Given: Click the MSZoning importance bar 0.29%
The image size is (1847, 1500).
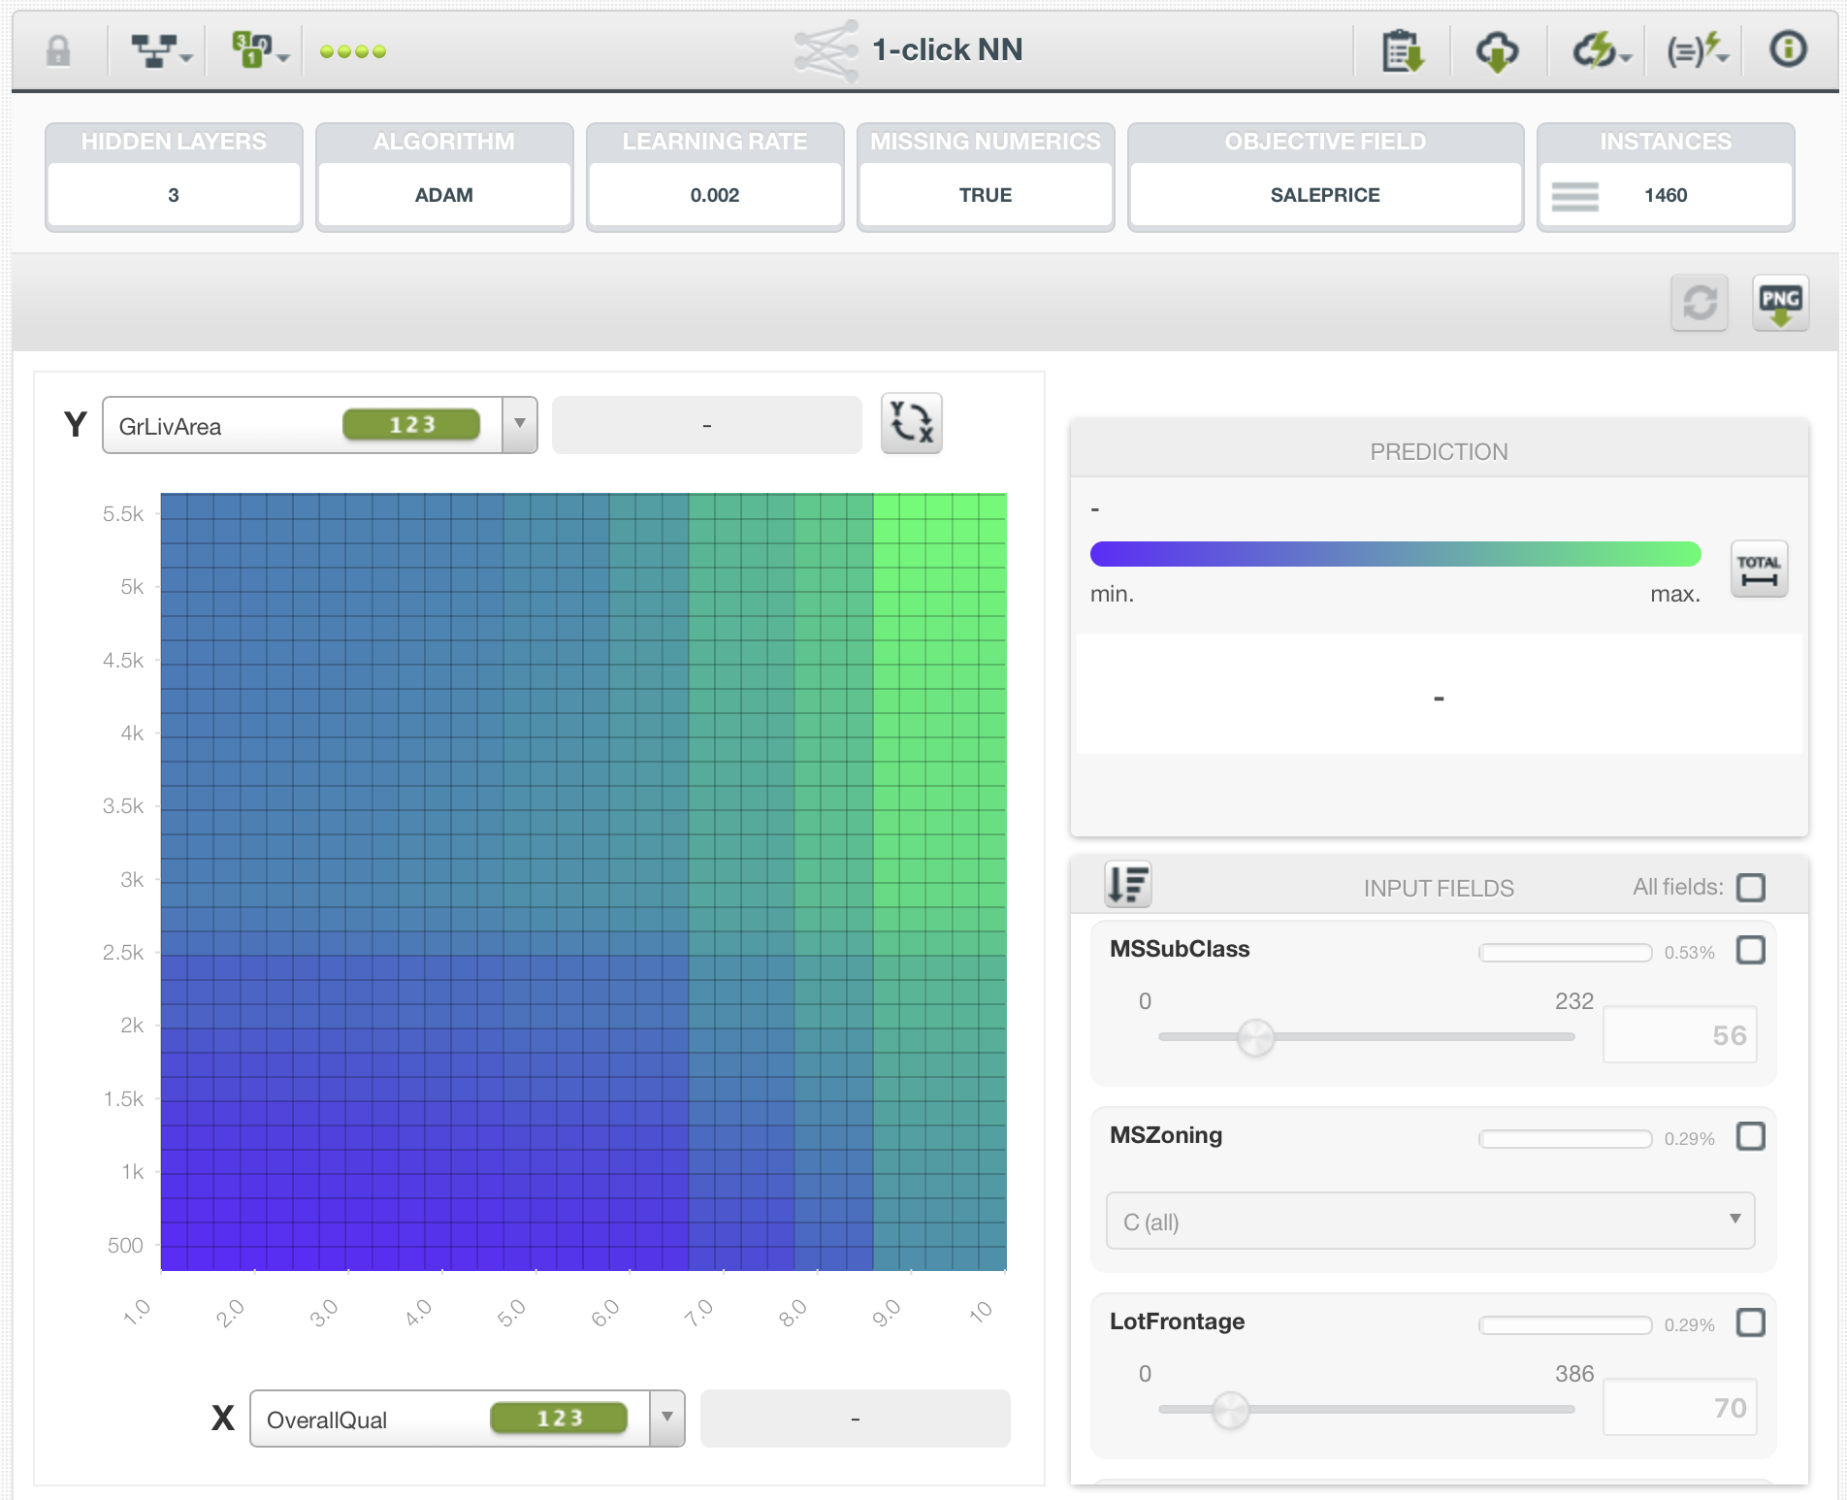Looking at the screenshot, I should 1565,1138.
